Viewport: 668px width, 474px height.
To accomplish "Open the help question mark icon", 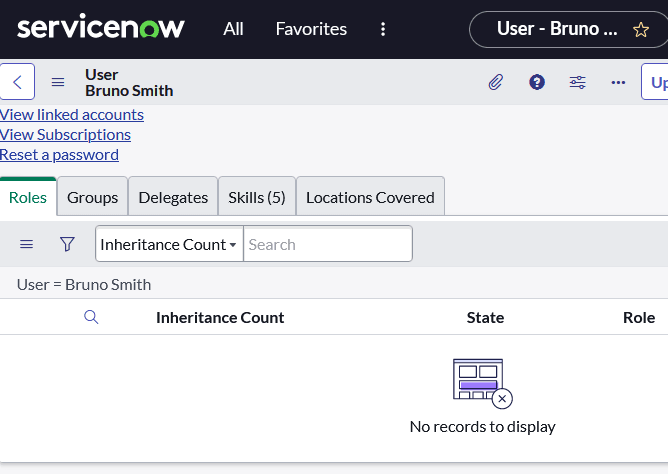I will tap(537, 82).
